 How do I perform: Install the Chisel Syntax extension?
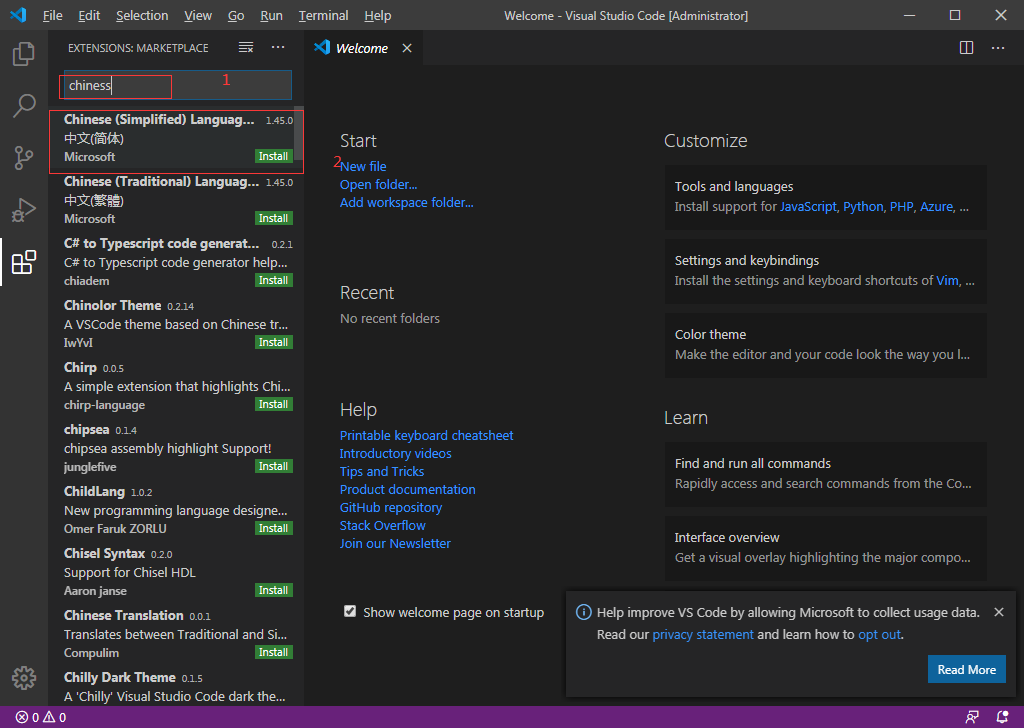pos(273,590)
